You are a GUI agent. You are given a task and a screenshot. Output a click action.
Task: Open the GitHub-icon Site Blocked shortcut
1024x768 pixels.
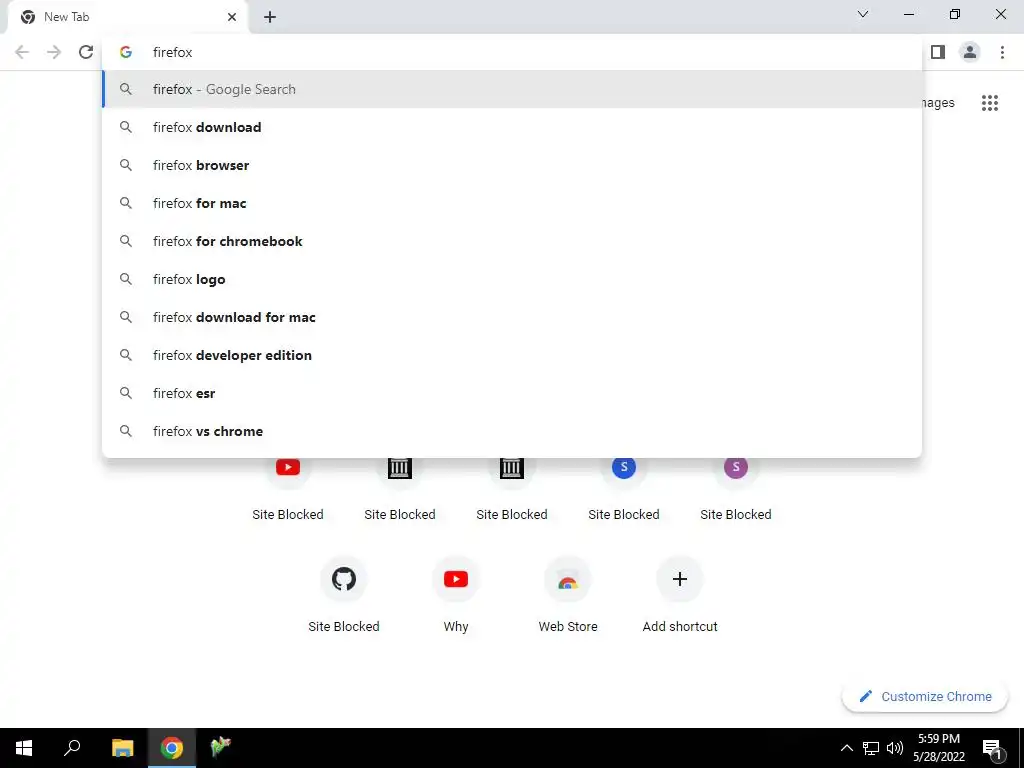[x=344, y=596]
